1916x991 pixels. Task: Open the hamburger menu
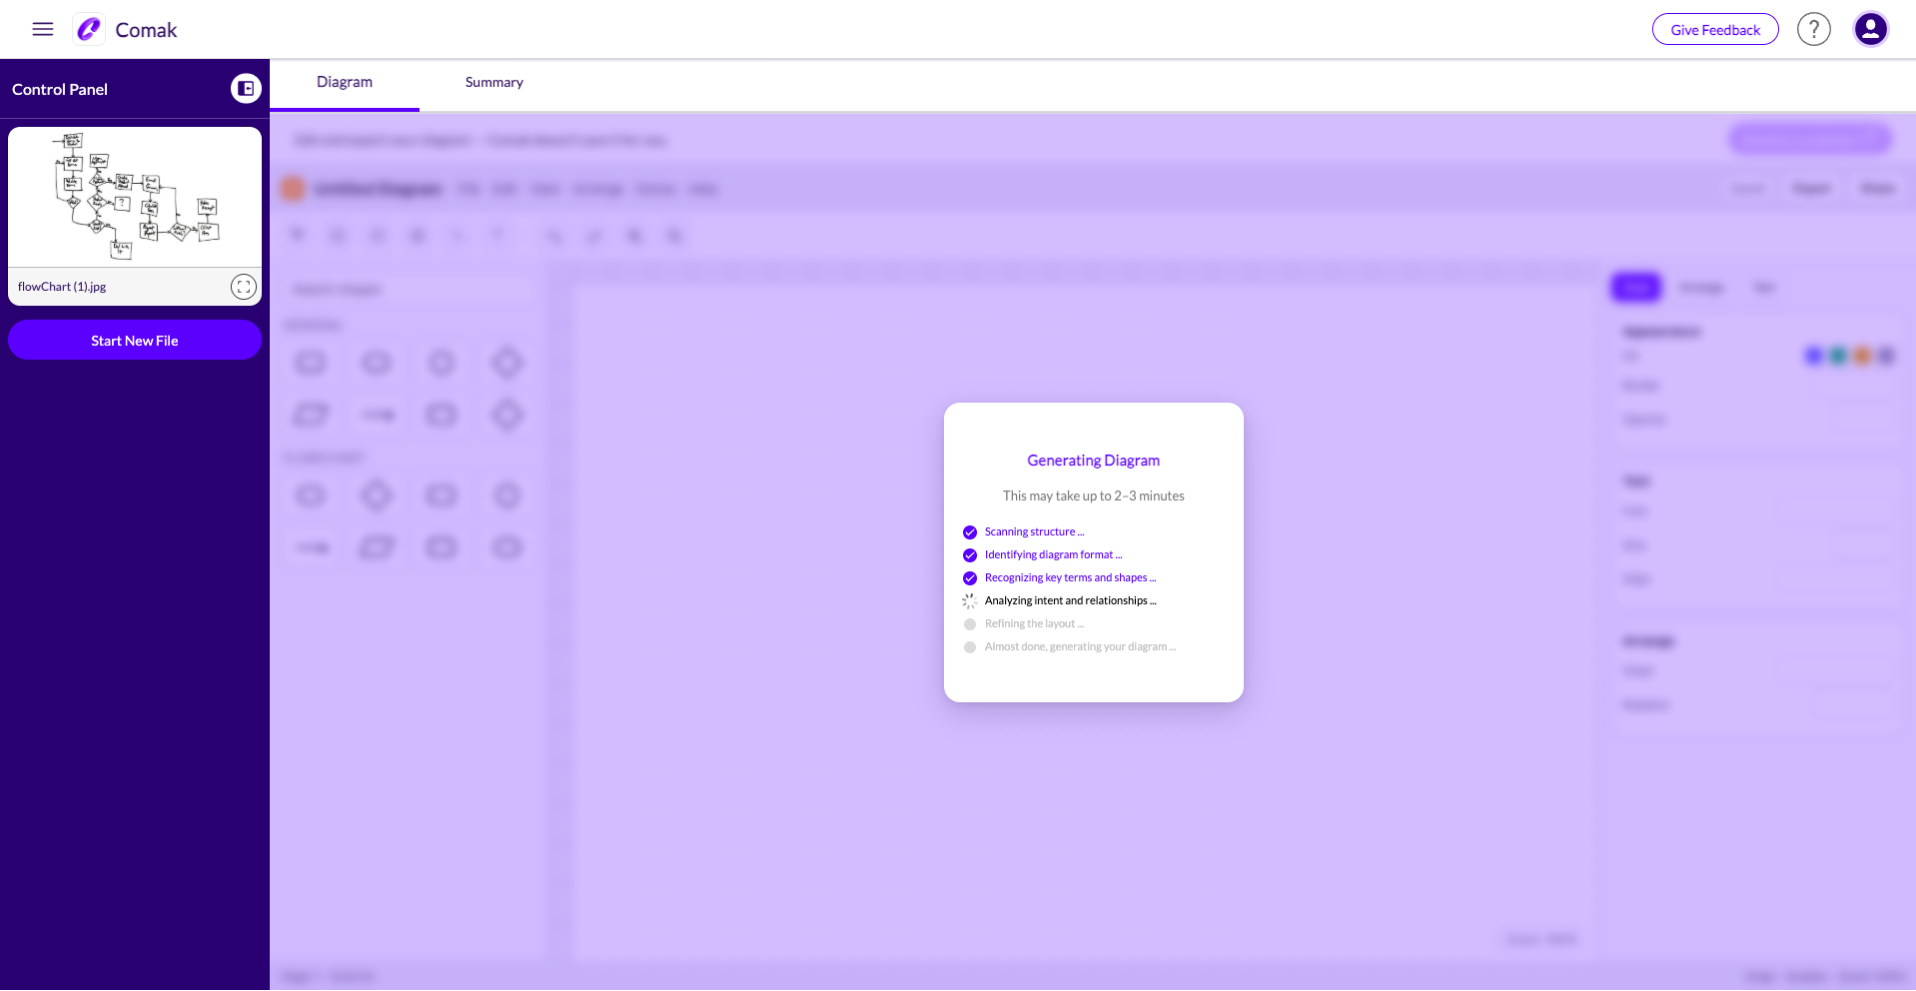point(42,29)
